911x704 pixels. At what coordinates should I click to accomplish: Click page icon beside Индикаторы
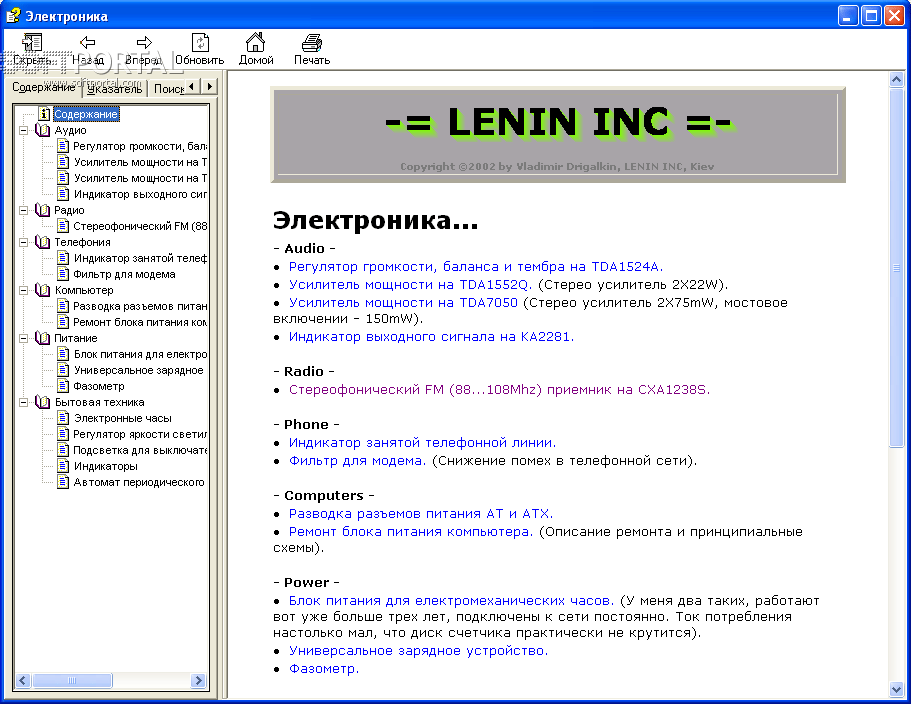(x=63, y=466)
